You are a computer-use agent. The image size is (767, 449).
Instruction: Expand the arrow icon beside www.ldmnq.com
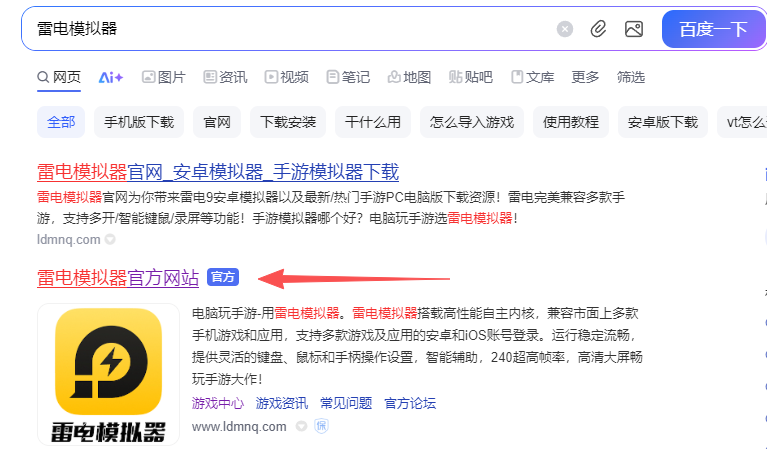[301, 427]
